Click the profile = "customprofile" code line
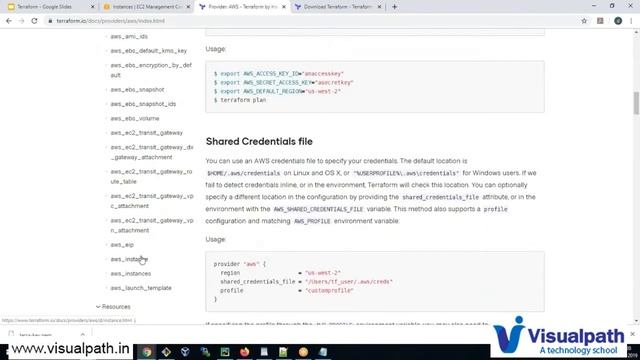Screen dimensions: 640x360 (x=287, y=291)
